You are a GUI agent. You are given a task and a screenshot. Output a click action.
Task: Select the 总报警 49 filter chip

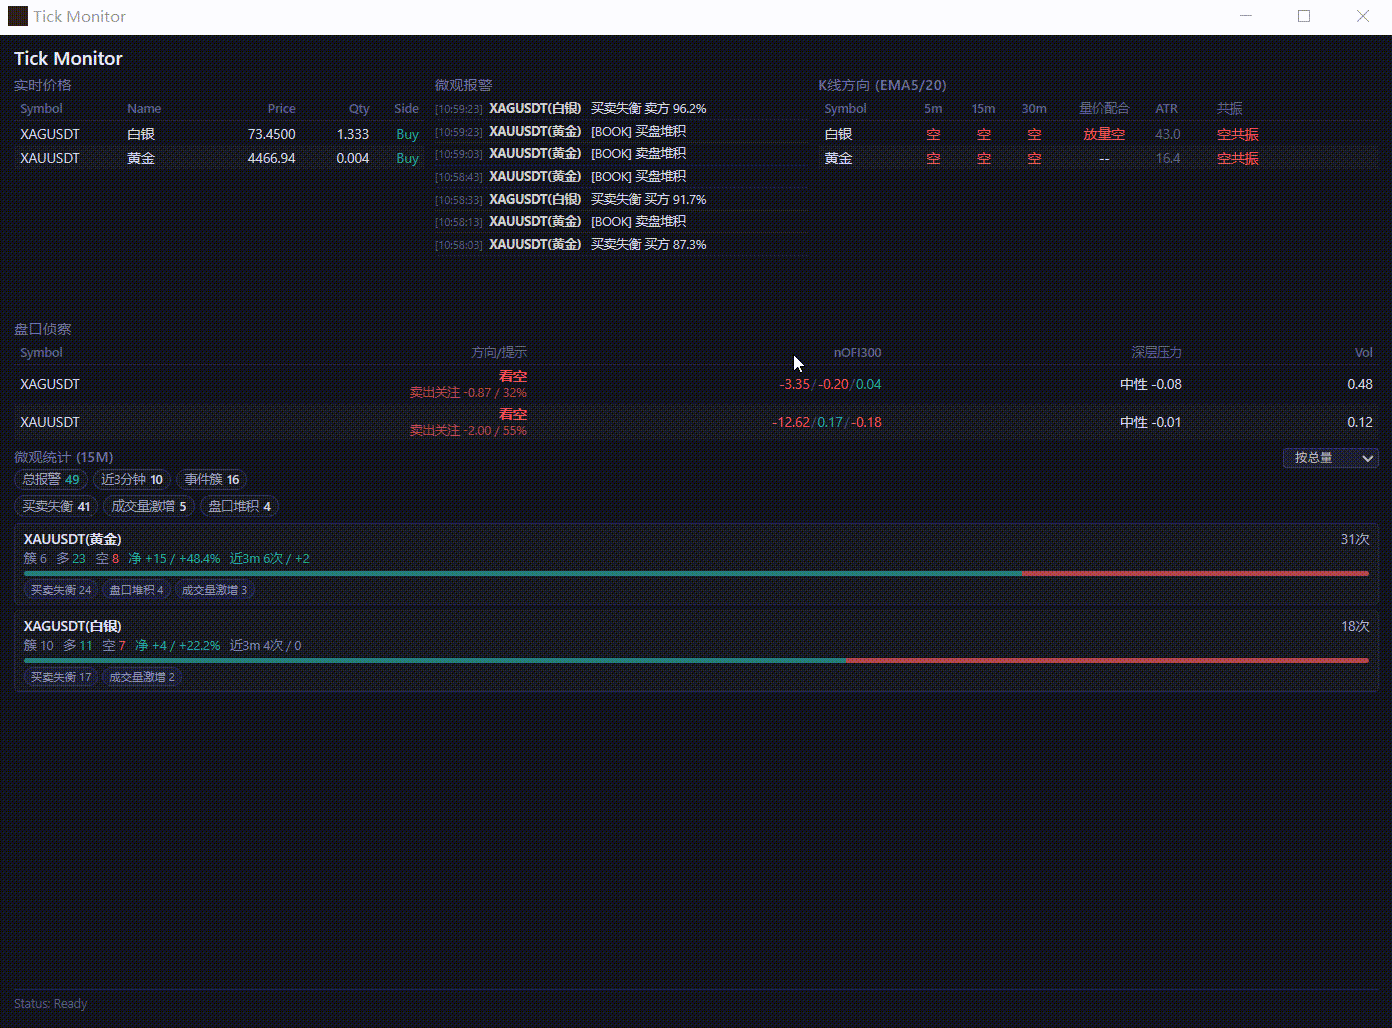tap(51, 480)
